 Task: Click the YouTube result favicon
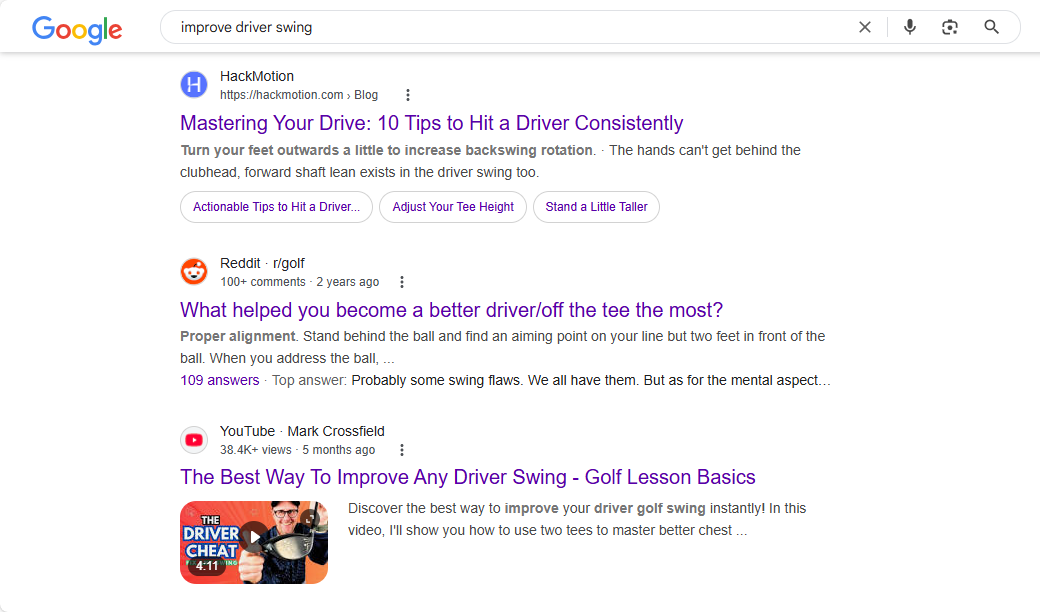(194, 439)
